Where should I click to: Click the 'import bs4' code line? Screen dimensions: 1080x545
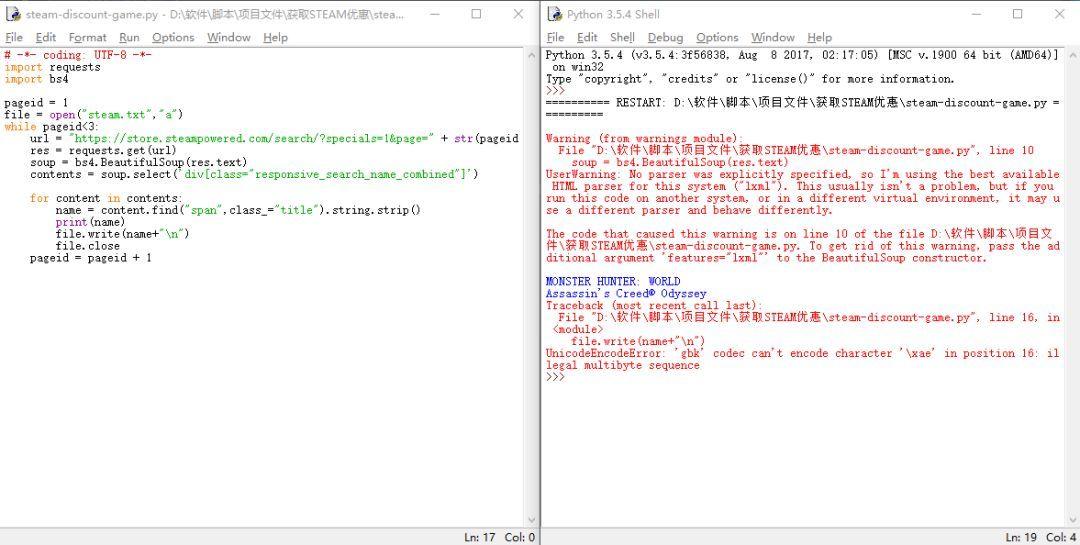pyautogui.click(x=37, y=79)
